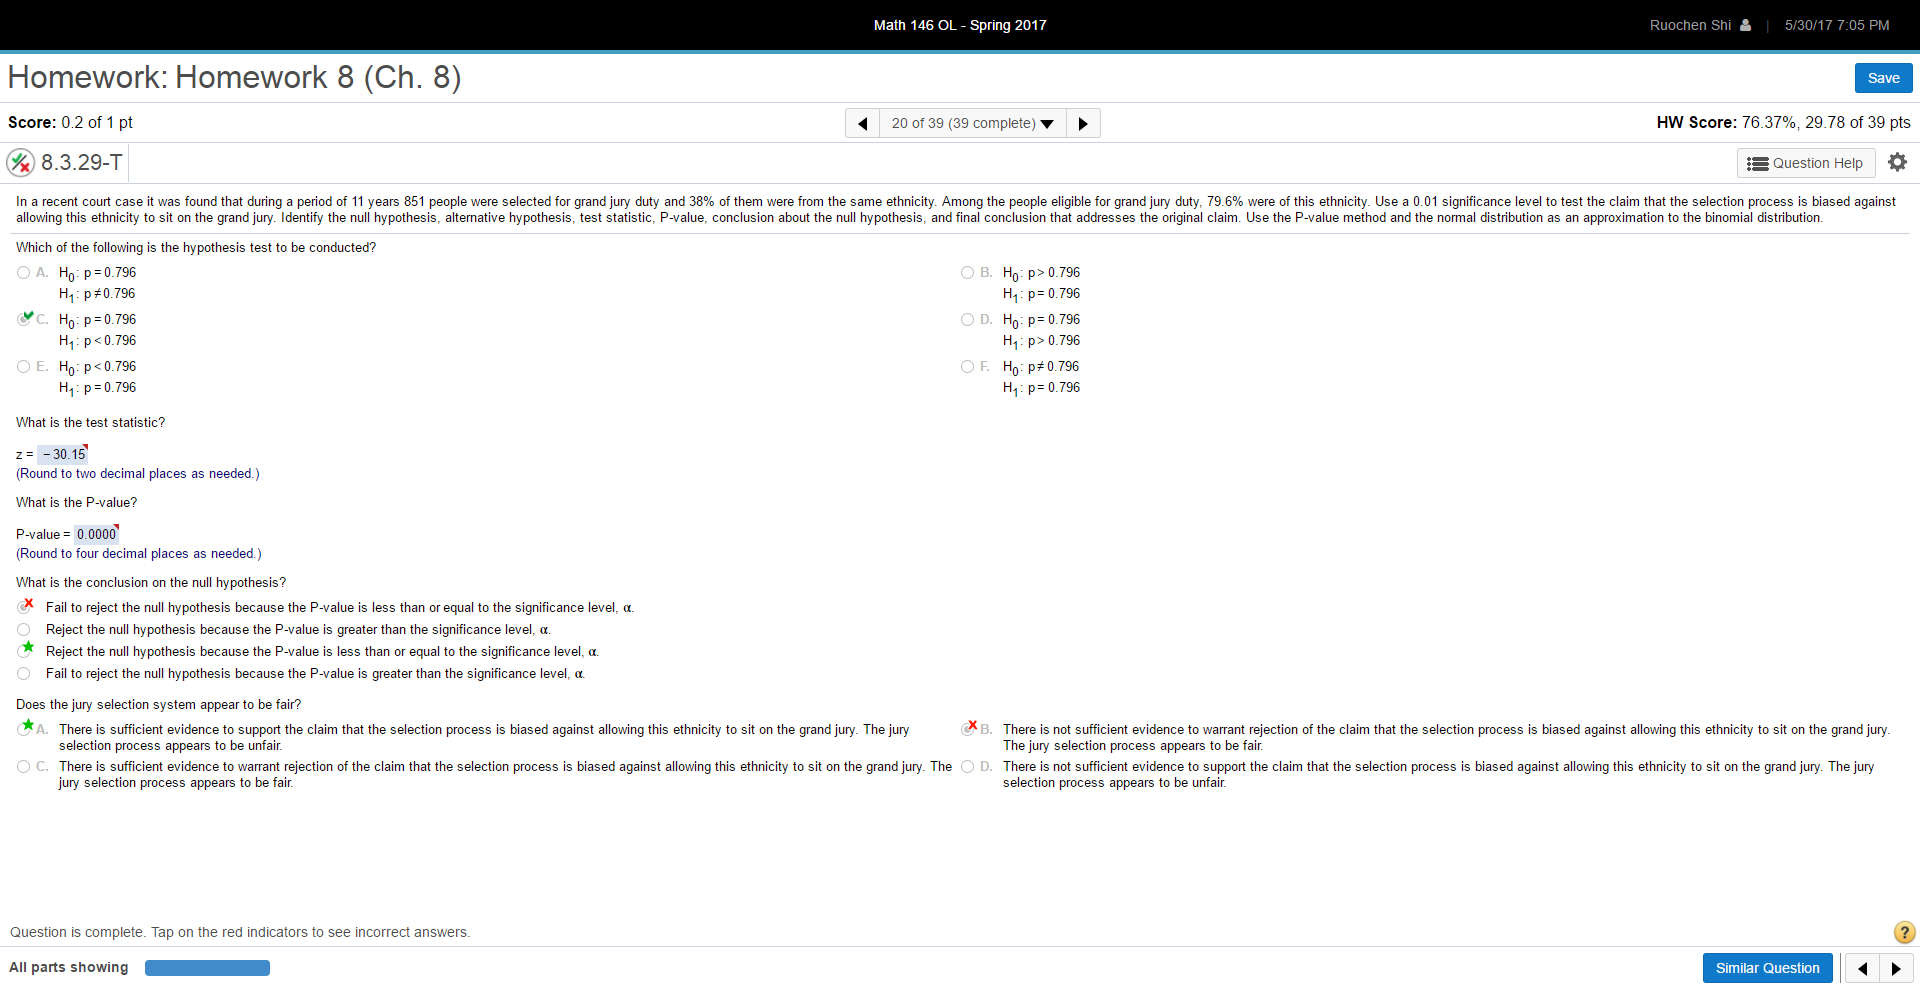Select hypothesis option E, H0: p<0.796
Image resolution: width=1920 pixels, height=989 pixels.
coord(23,366)
